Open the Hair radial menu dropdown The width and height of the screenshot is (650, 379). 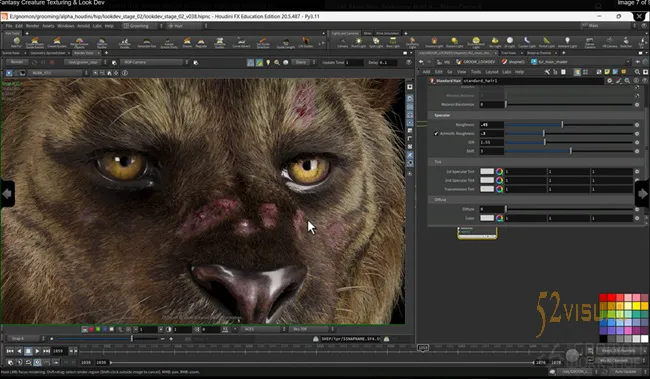pyautogui.click(x=187, y=26)
